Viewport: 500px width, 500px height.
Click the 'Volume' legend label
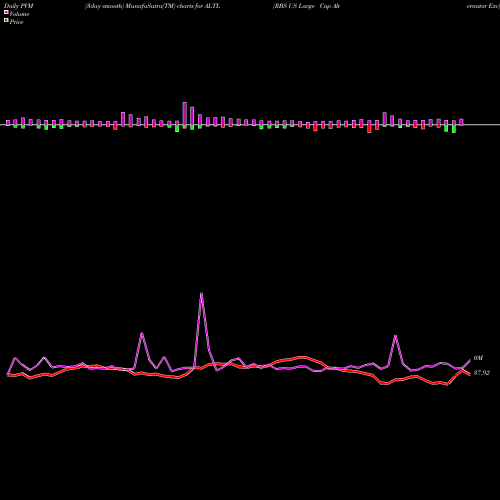(19, 14)
